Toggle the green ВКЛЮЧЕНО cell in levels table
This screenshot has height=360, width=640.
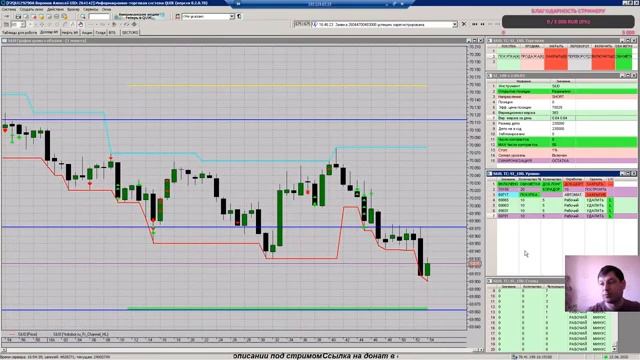point(508,184)
